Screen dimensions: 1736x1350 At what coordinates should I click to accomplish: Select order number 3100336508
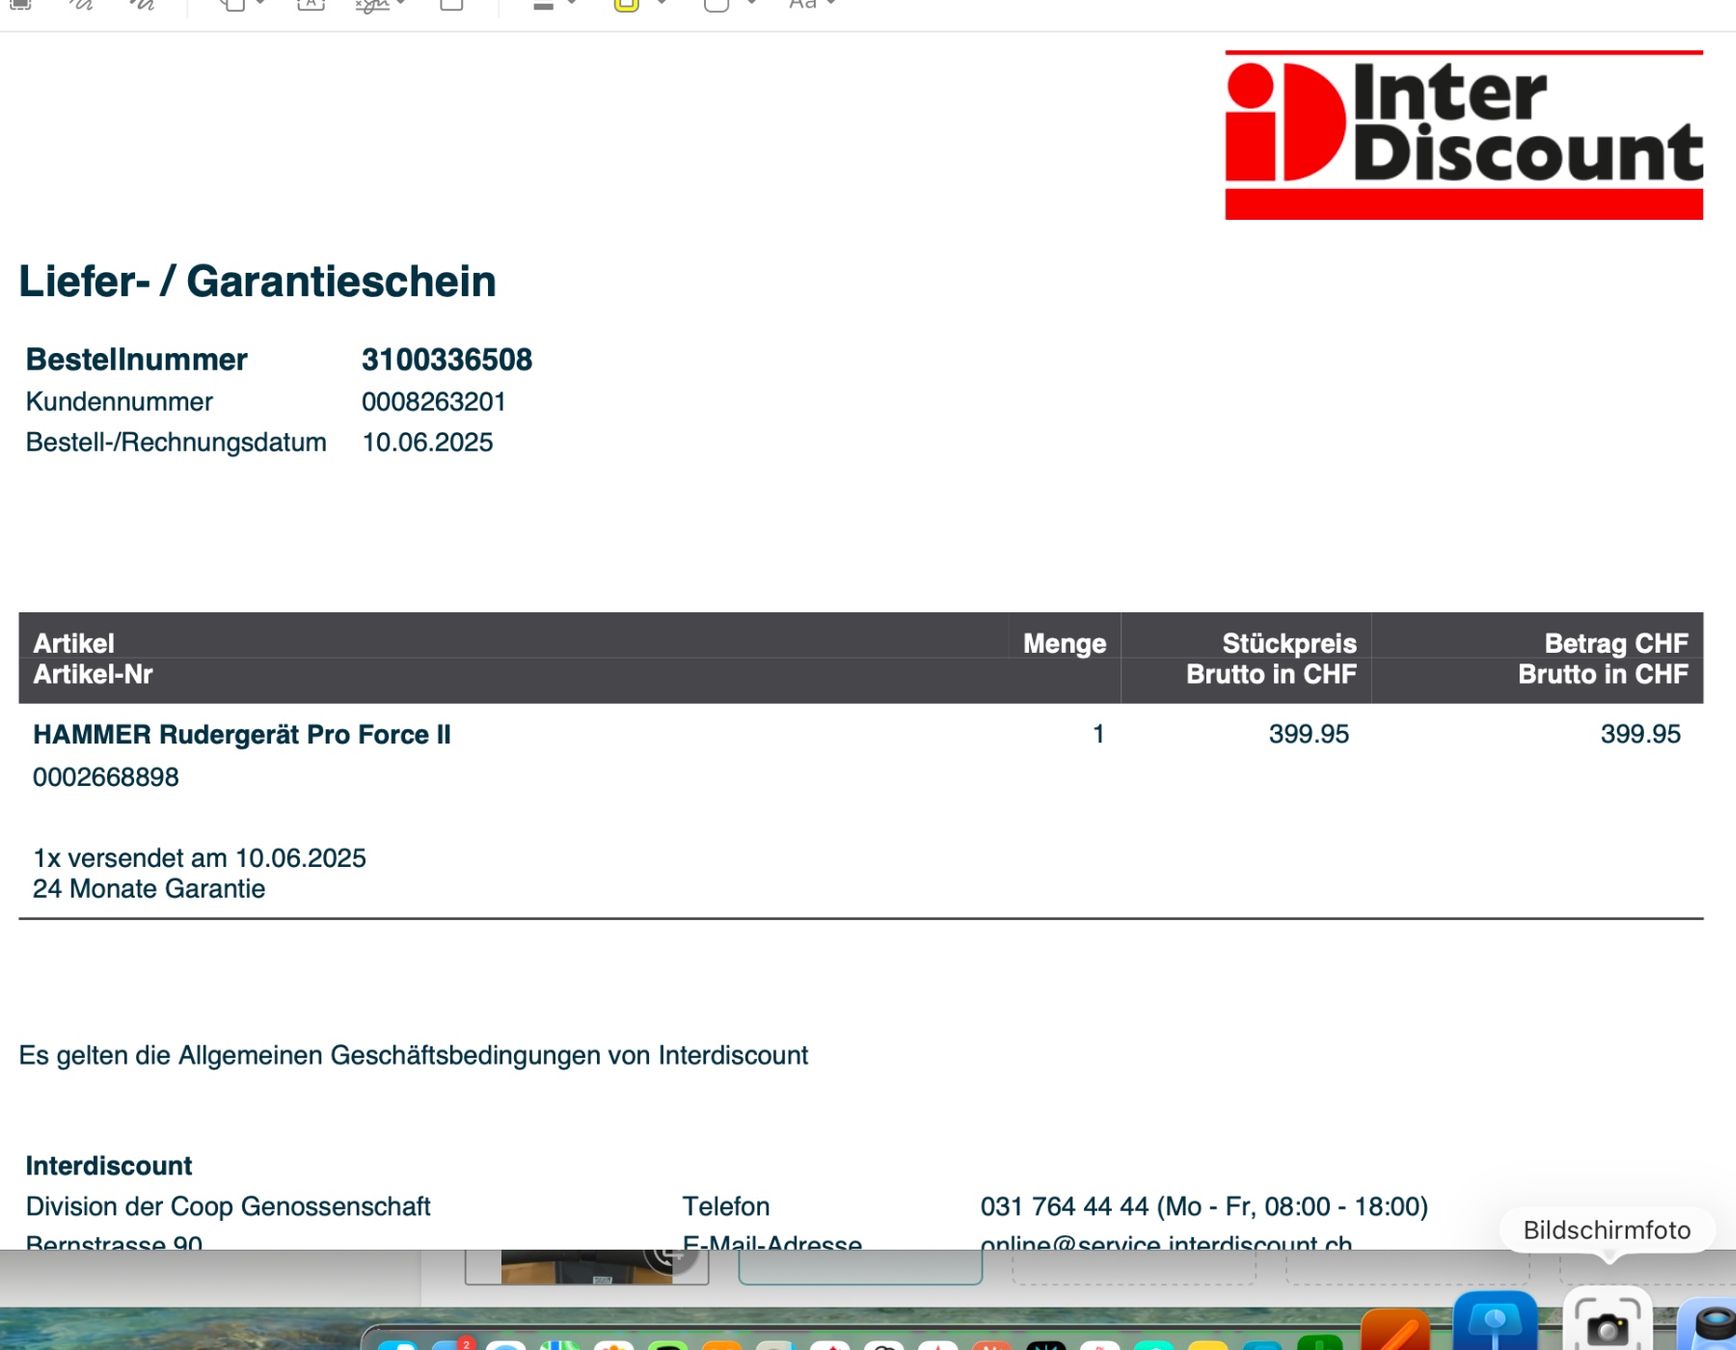[447, 359]
